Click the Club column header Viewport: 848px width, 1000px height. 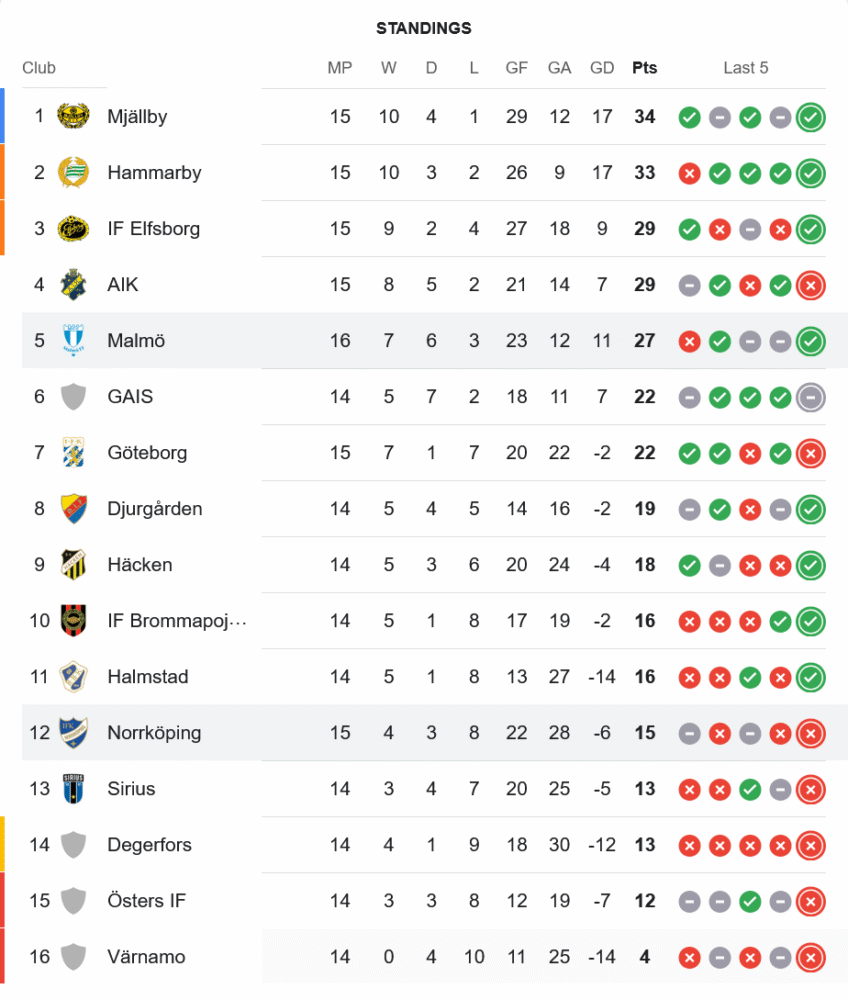tap(39, 68)
